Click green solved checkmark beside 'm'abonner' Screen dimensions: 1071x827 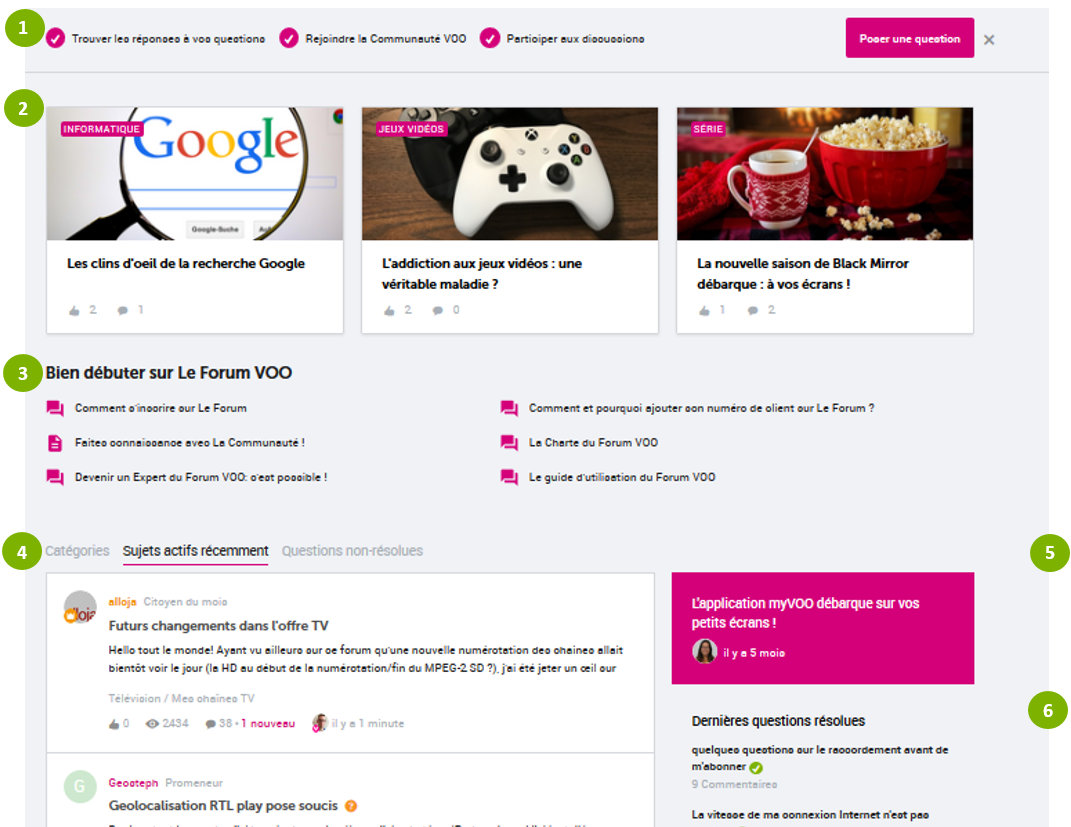click(756, 768)
